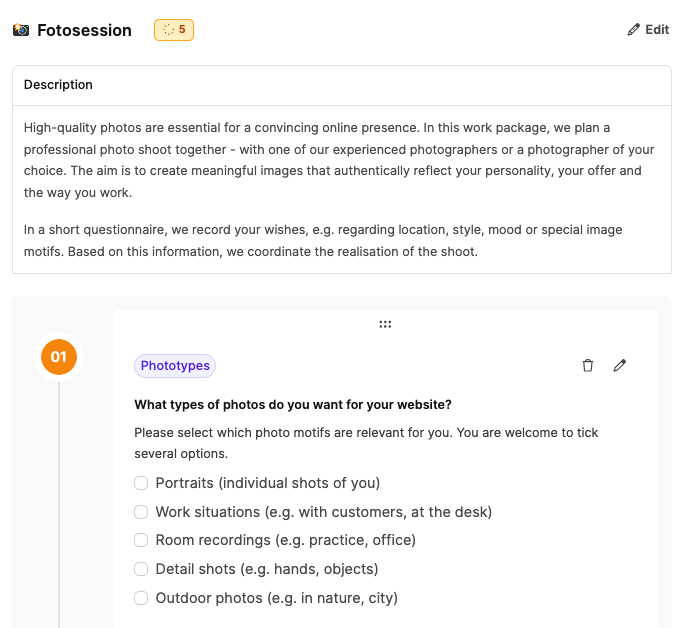Select the Detail shots checkbox
Viewport: 680px width, 628px height.
coord(142,569)
